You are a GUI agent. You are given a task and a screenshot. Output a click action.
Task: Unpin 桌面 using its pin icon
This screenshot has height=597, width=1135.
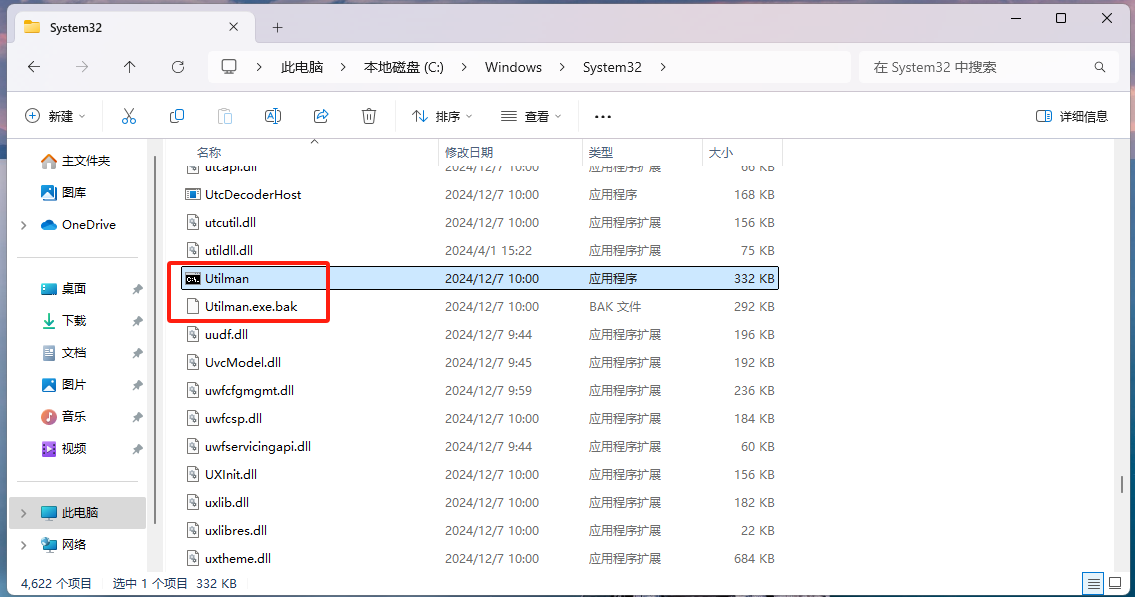click(x=137, y=289)
